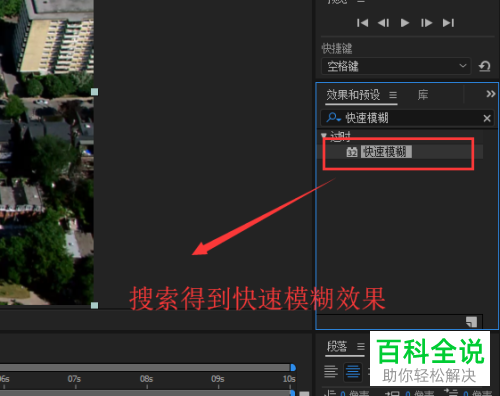Select the 快速模糊 effect in the results
The image size is (500, 396).
click(386, 152)
